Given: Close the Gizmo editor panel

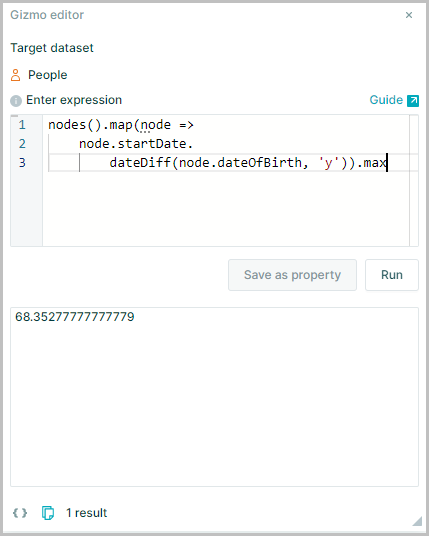Looking at the screenshot, I should 408,15.
